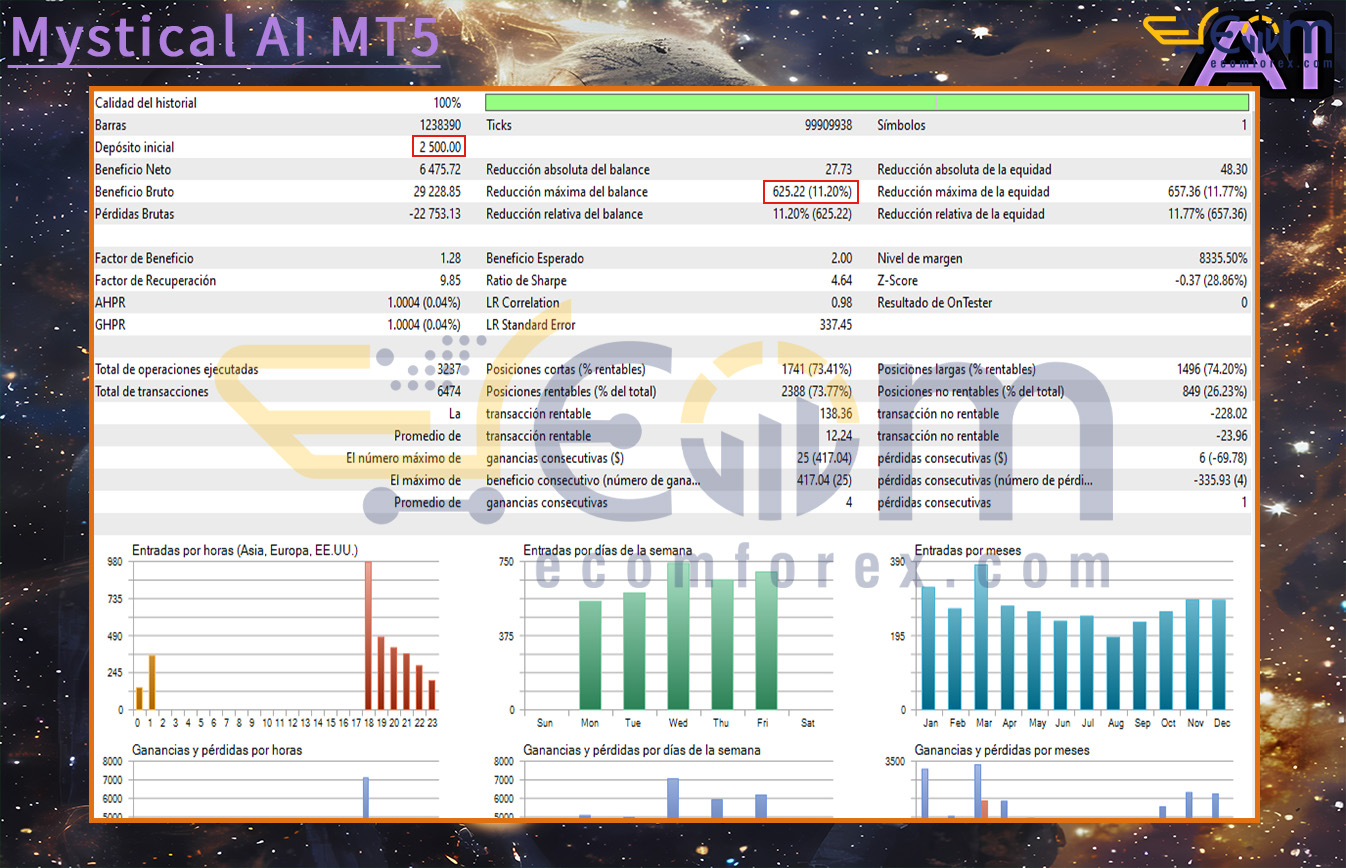Click the Fri bar in weekday entries chart
The height and width of the screenshot is (868, 1346).
(766, 640)
